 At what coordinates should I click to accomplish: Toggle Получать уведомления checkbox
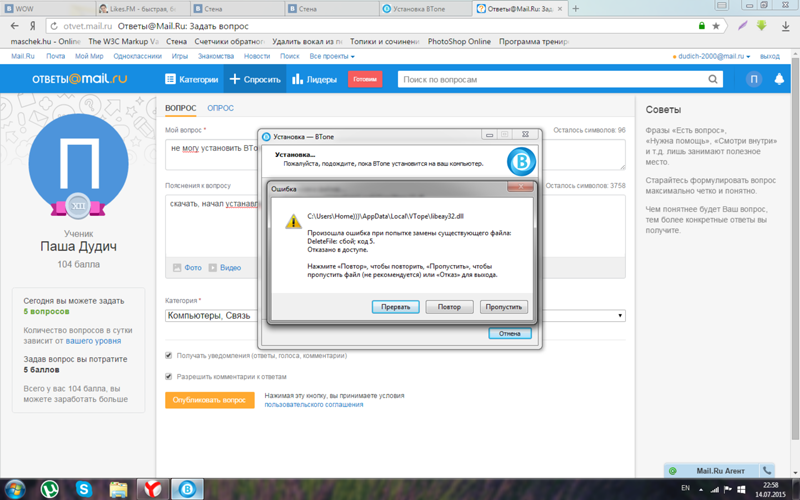click(168, 355)
